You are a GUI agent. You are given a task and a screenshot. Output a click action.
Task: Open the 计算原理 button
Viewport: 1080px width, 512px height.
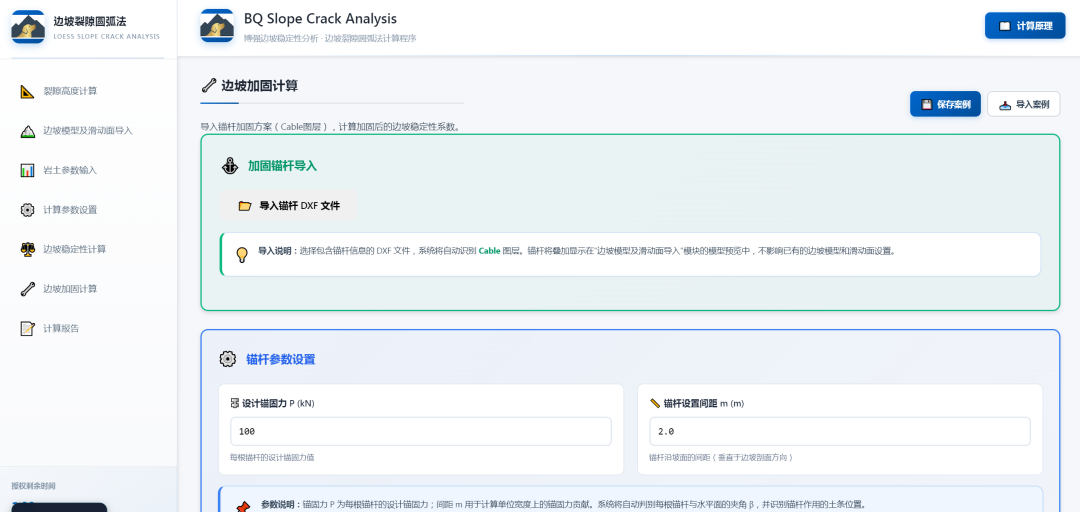point(1025,25)
